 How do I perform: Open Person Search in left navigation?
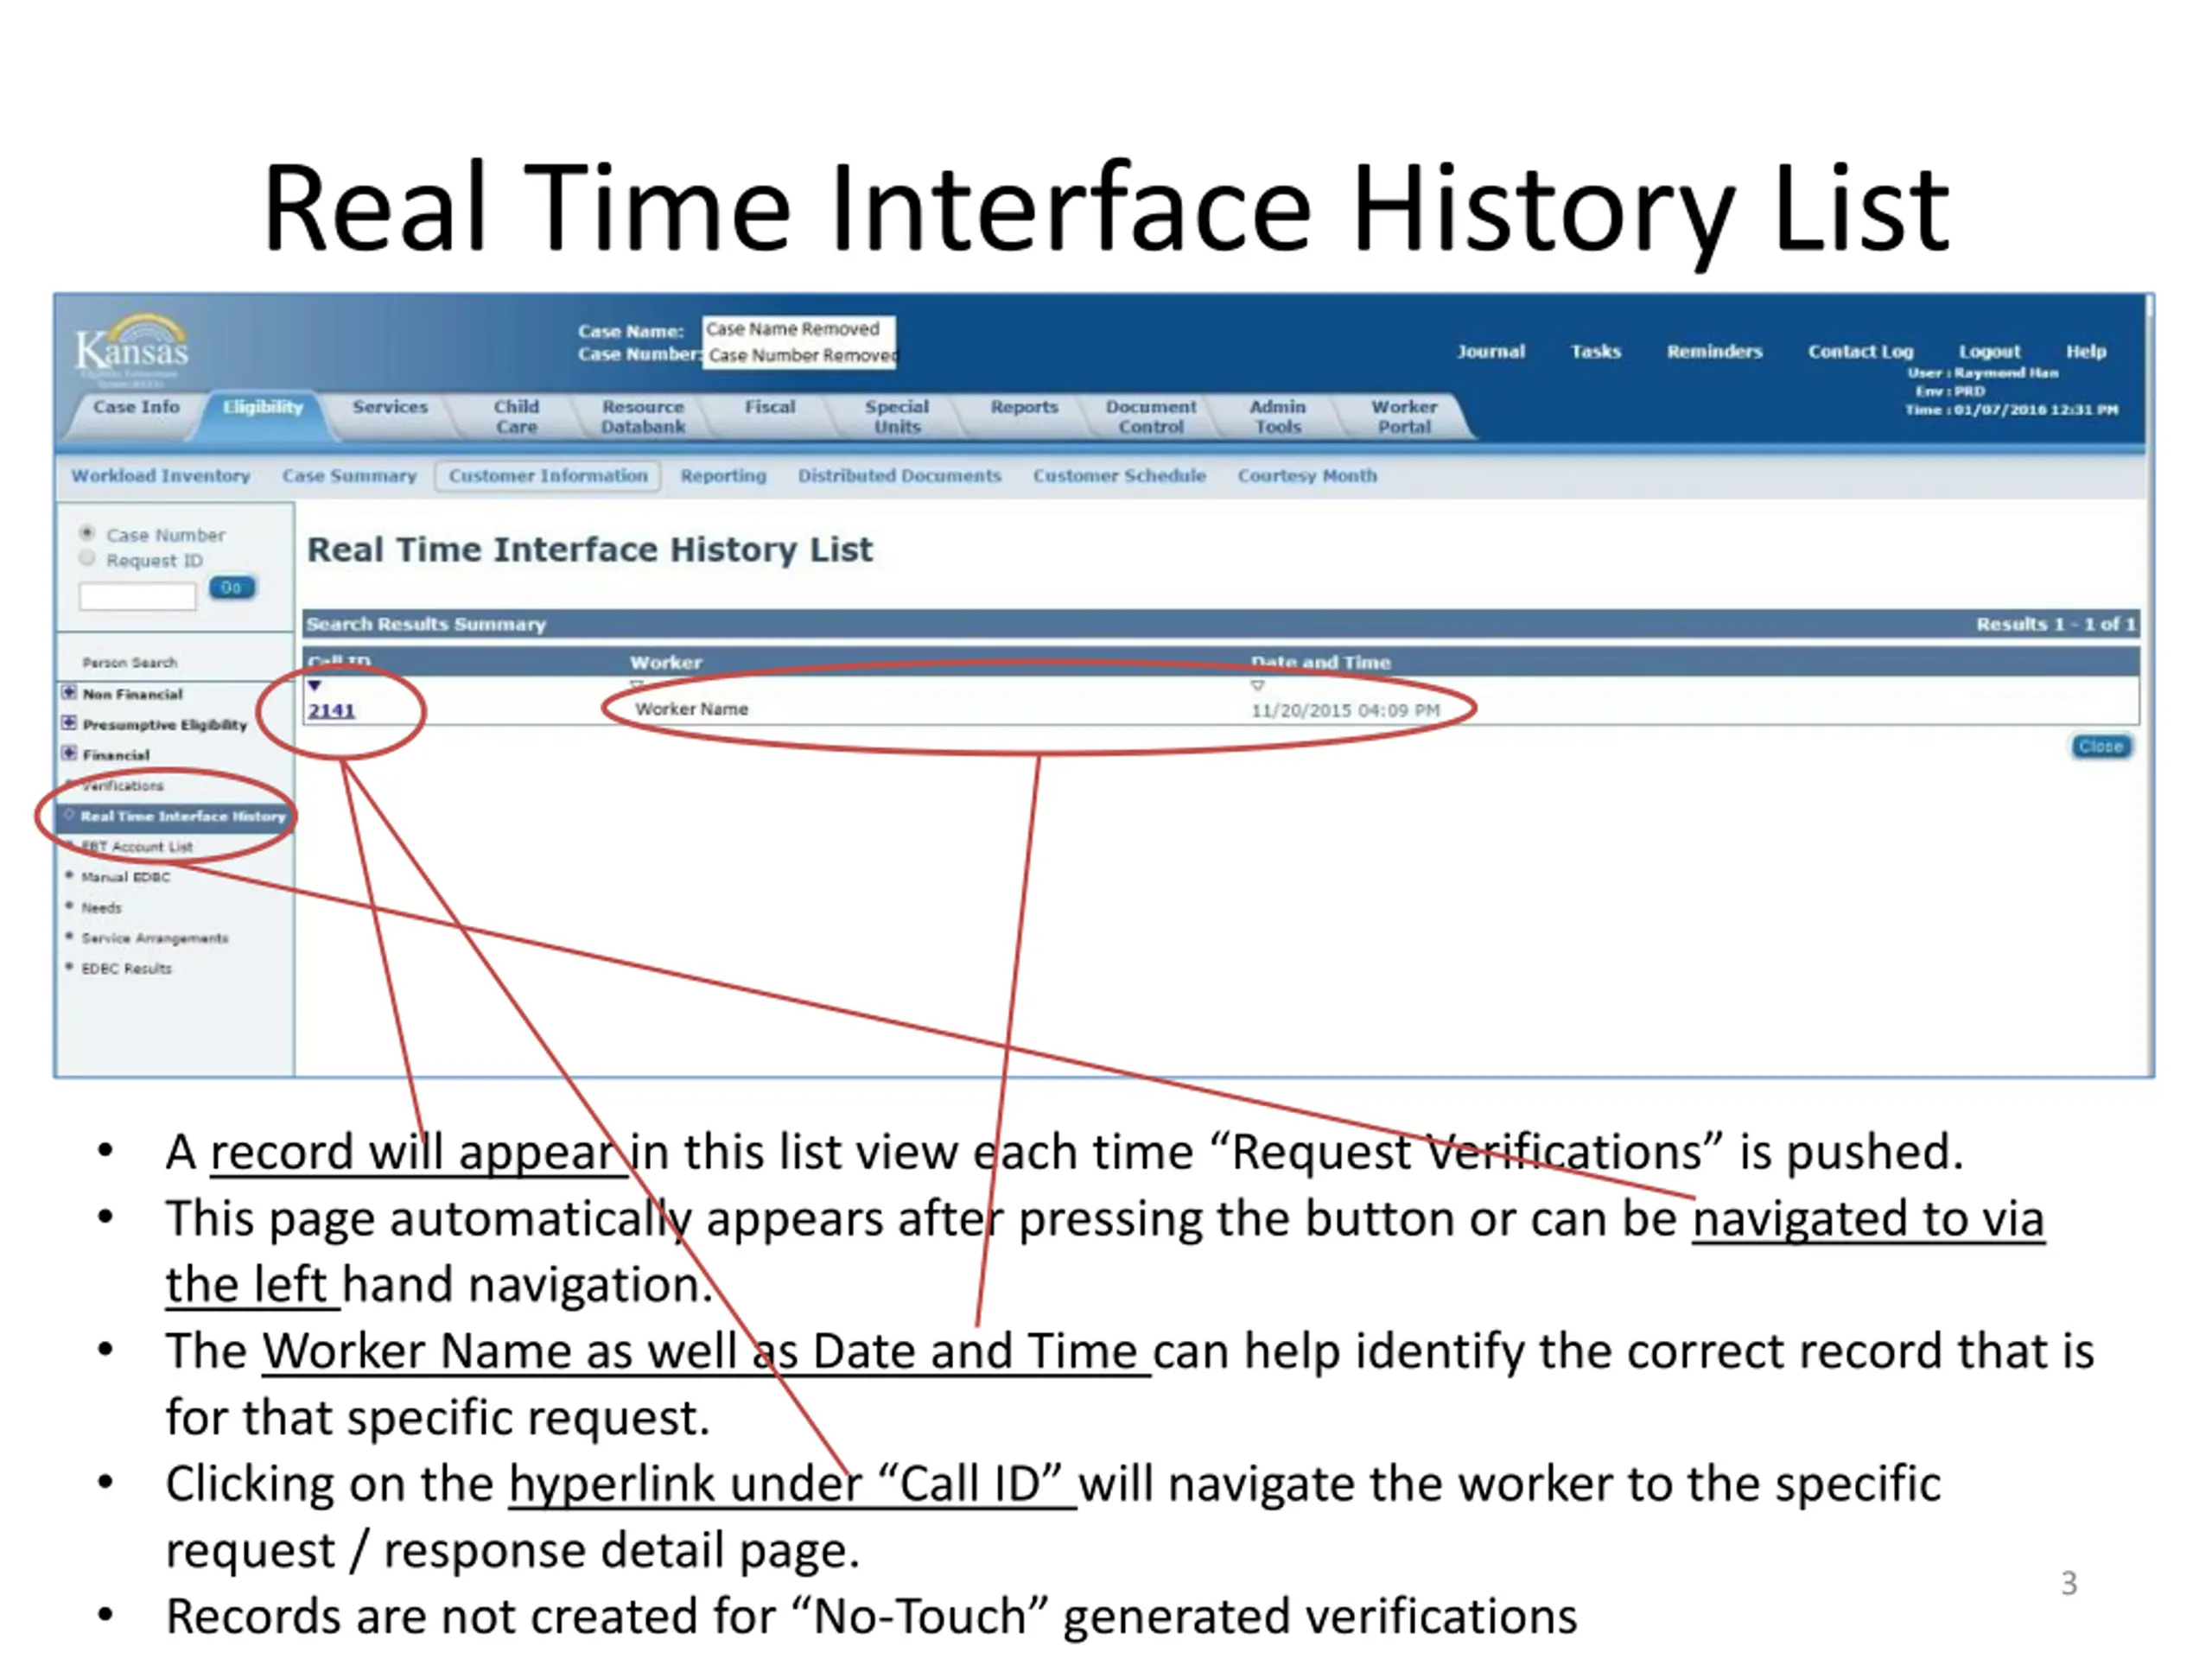(x=130, y=663)
